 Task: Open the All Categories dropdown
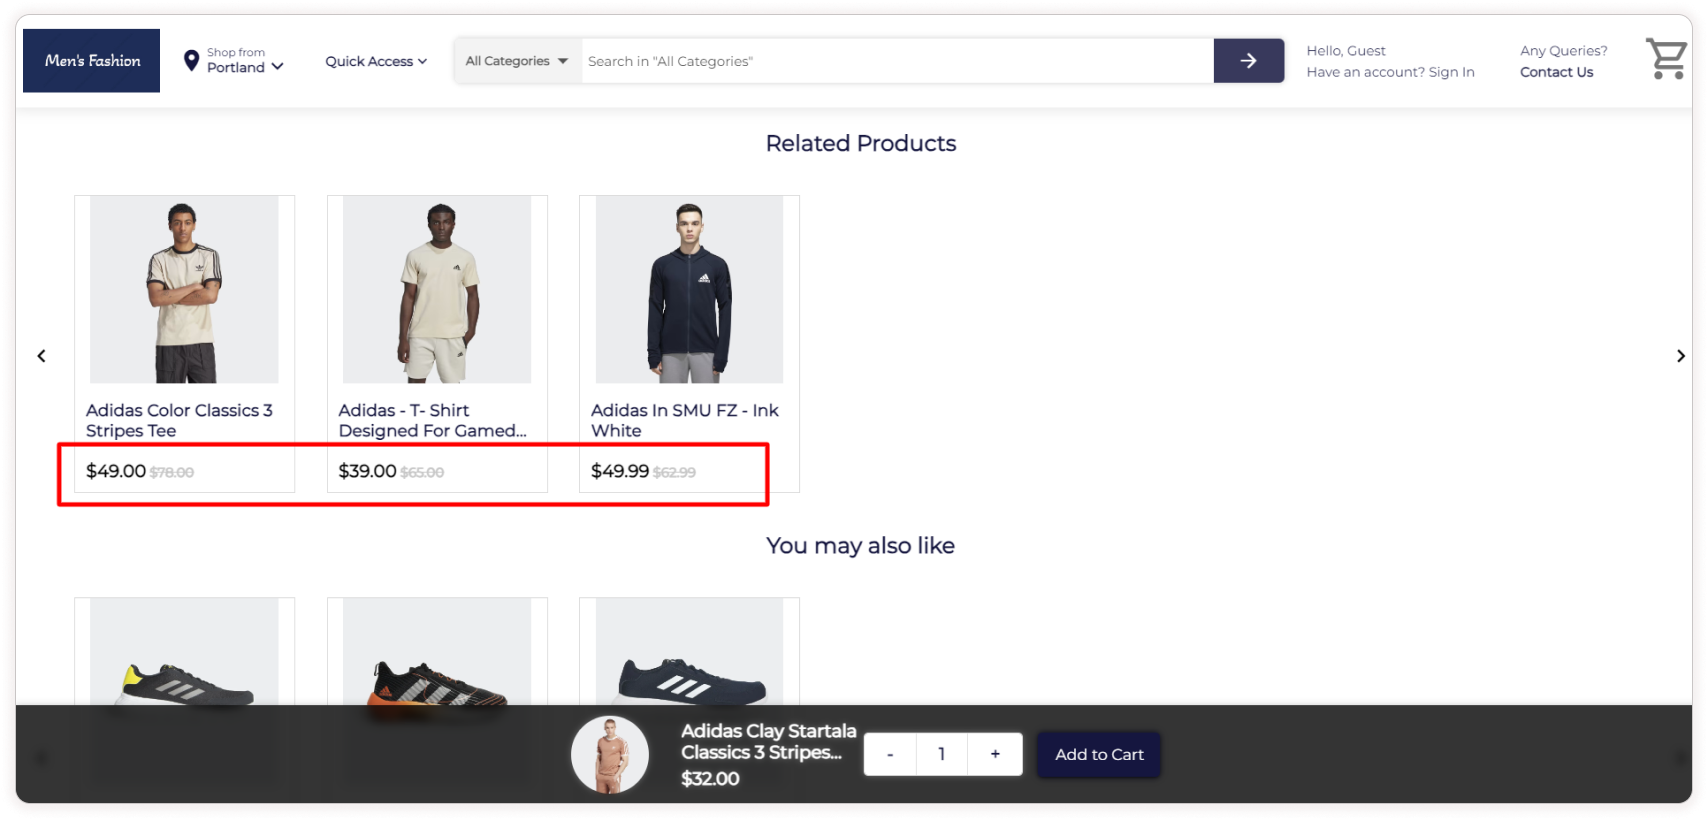click(517, 61)
